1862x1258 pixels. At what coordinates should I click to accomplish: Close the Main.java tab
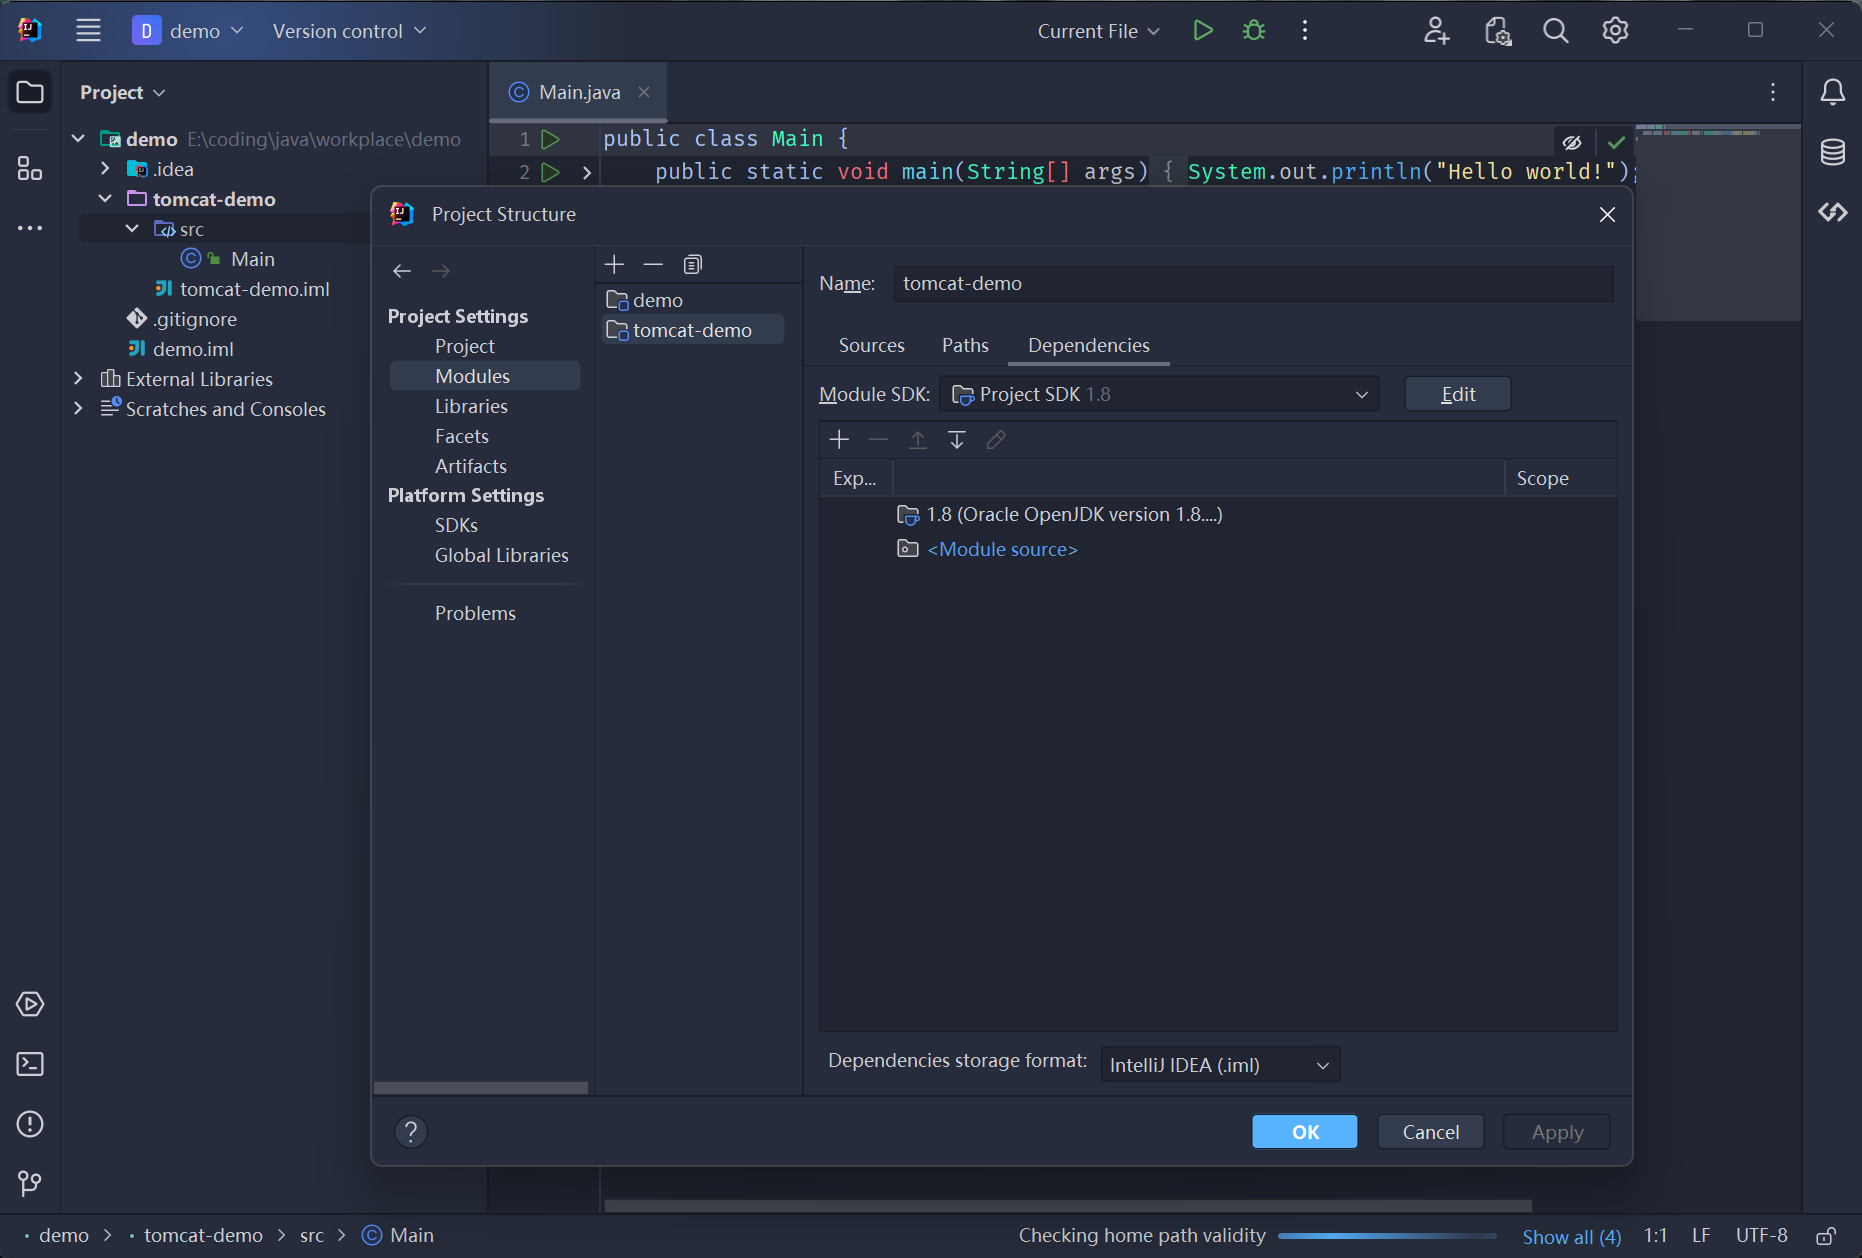(644, 92)
